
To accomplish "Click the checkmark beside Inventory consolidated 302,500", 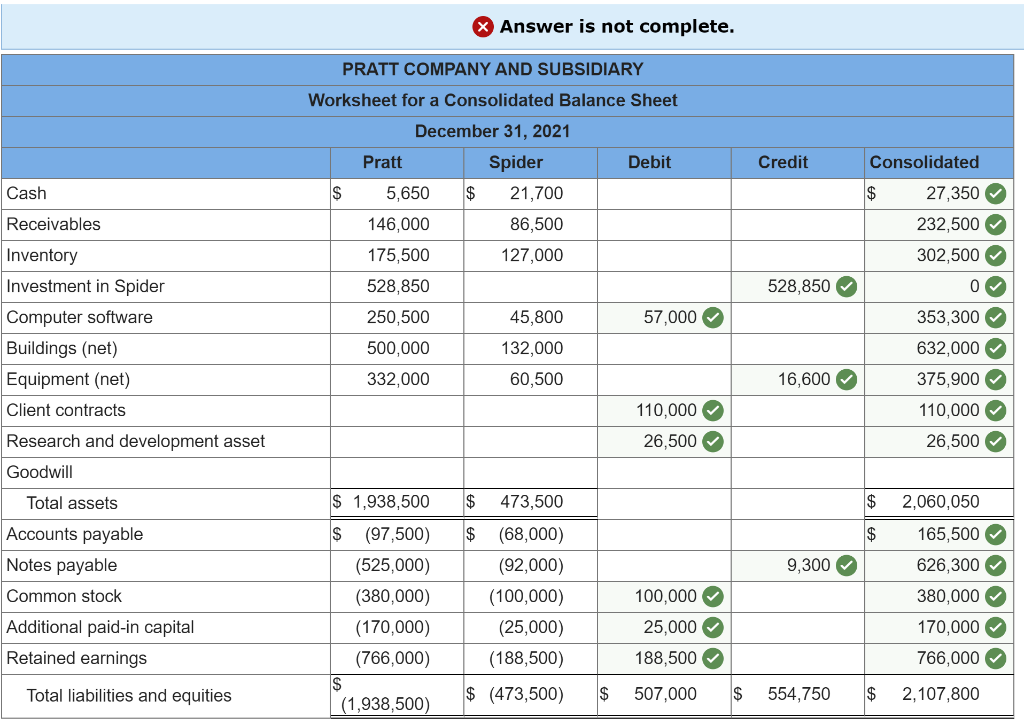I will pos(994,255).
